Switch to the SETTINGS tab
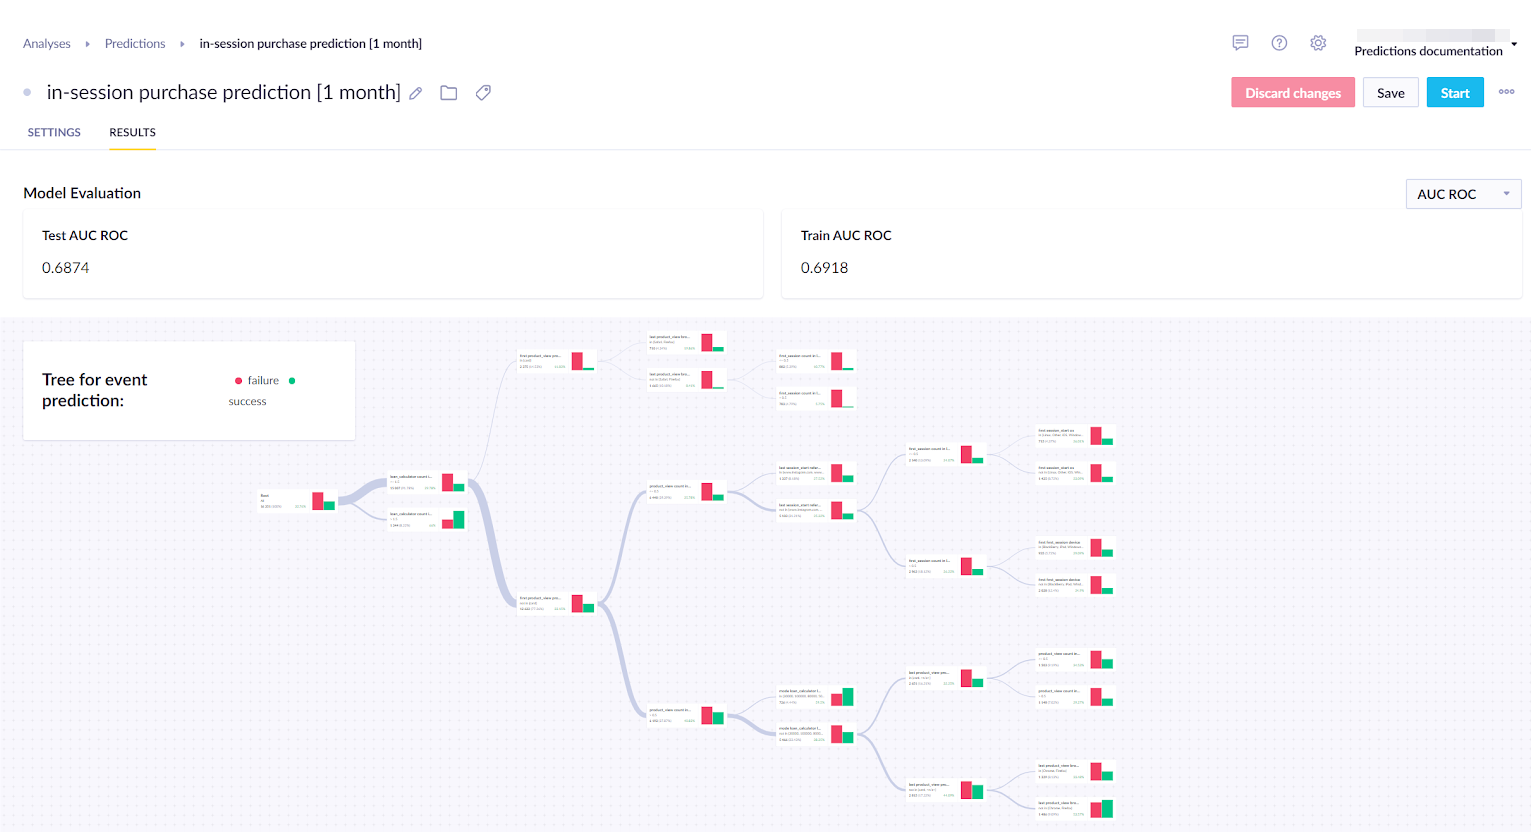1531x832 pixels. click(x=54, y=132)
